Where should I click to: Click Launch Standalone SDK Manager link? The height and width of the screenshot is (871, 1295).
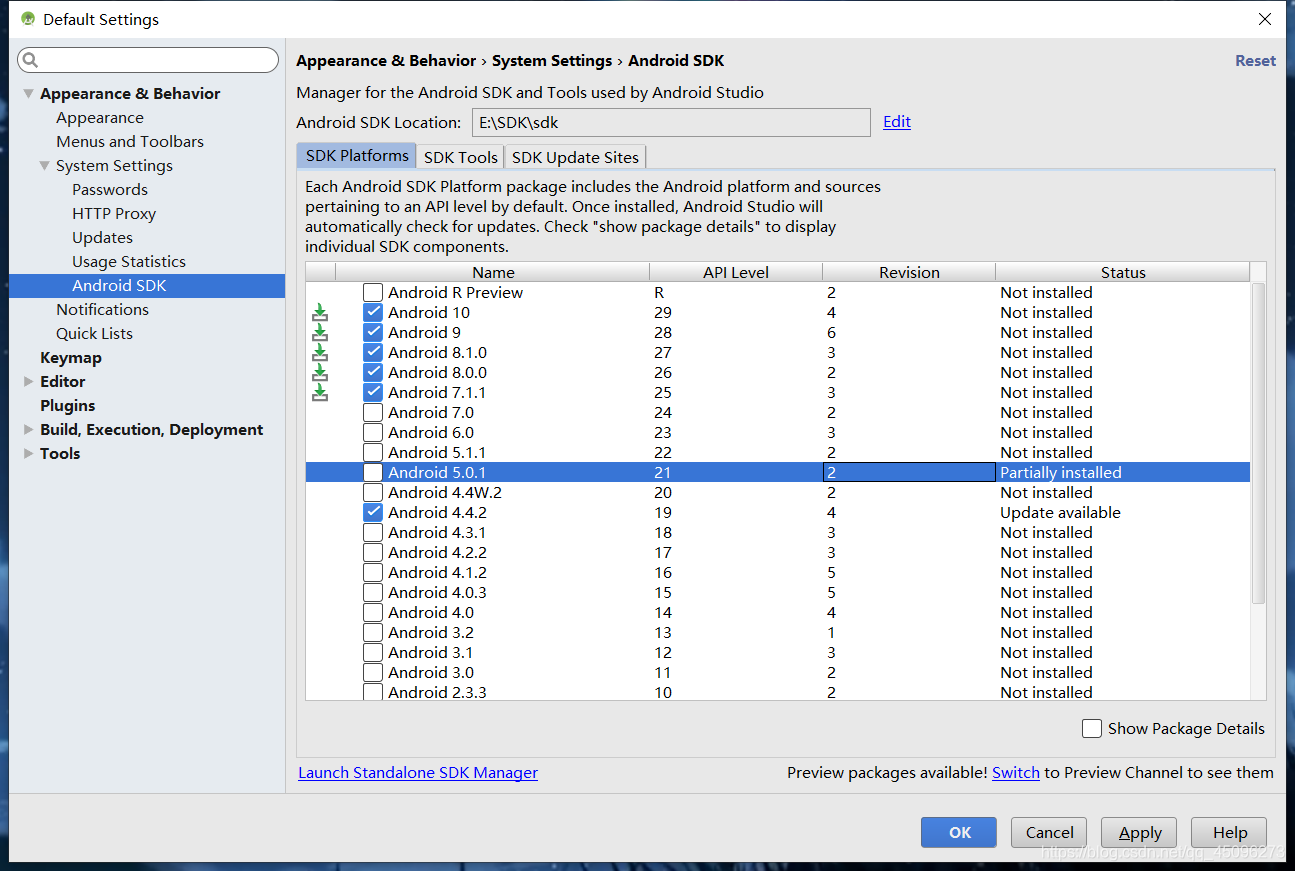[x=418, y=772]
